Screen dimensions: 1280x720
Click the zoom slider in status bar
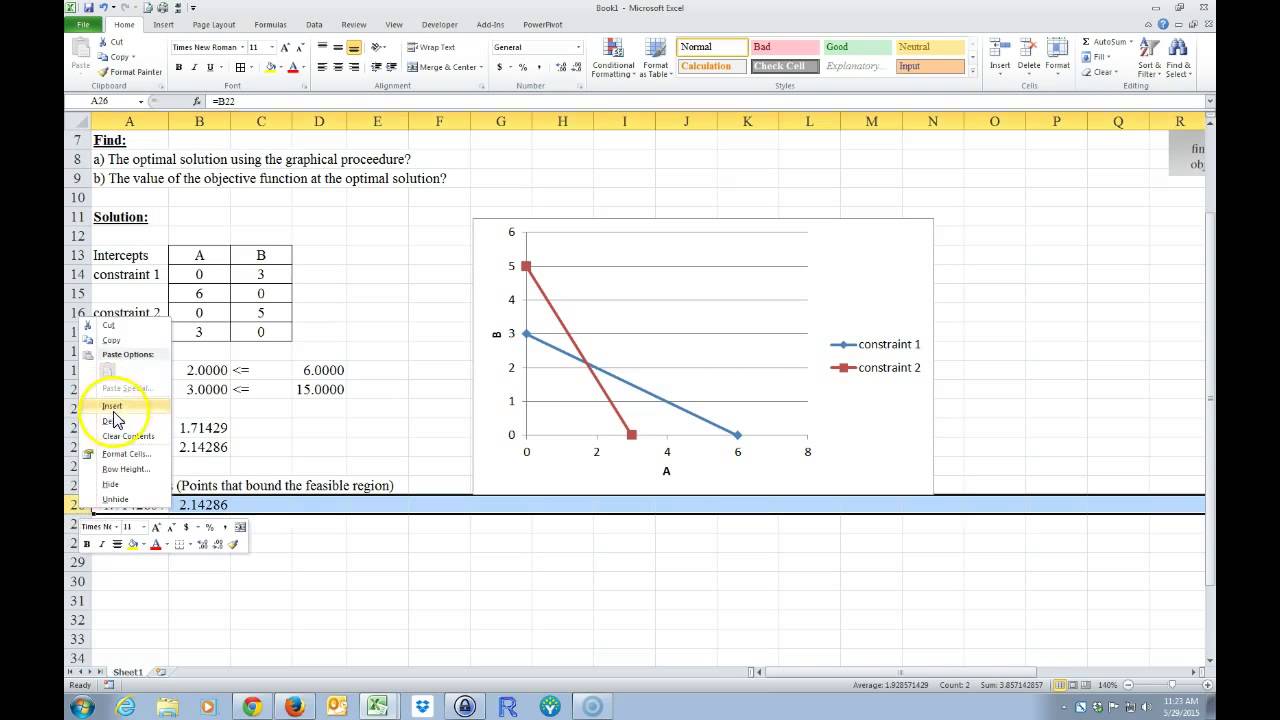pyautogui.click(x=1173, y=685)
